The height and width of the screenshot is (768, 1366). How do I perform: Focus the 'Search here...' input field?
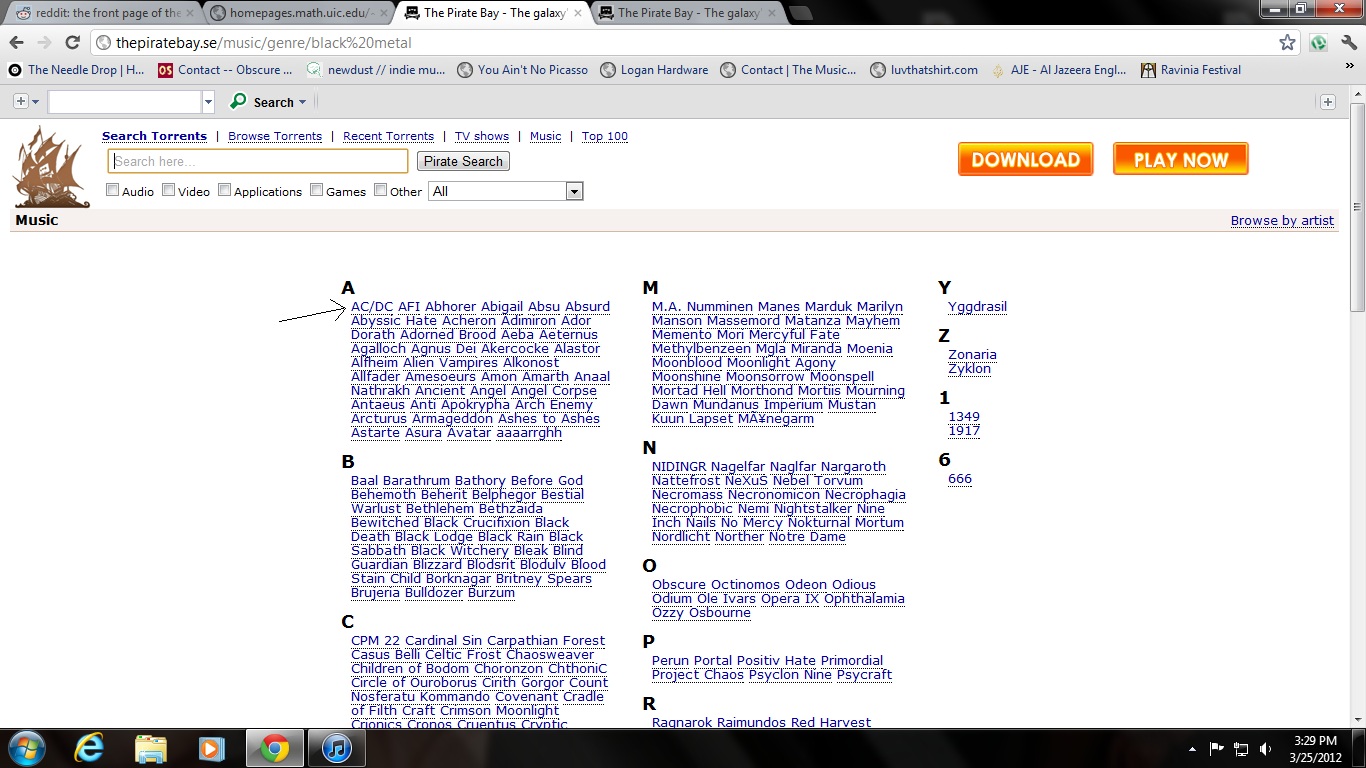tap(258, 161)
